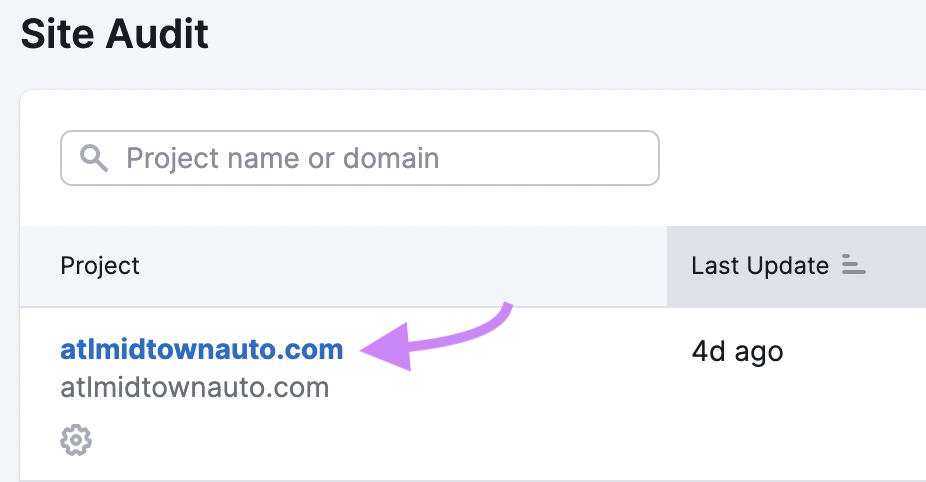Click the Site Audit page heading
This screenshot has height=482, width=926.
(x=114, y=34)
